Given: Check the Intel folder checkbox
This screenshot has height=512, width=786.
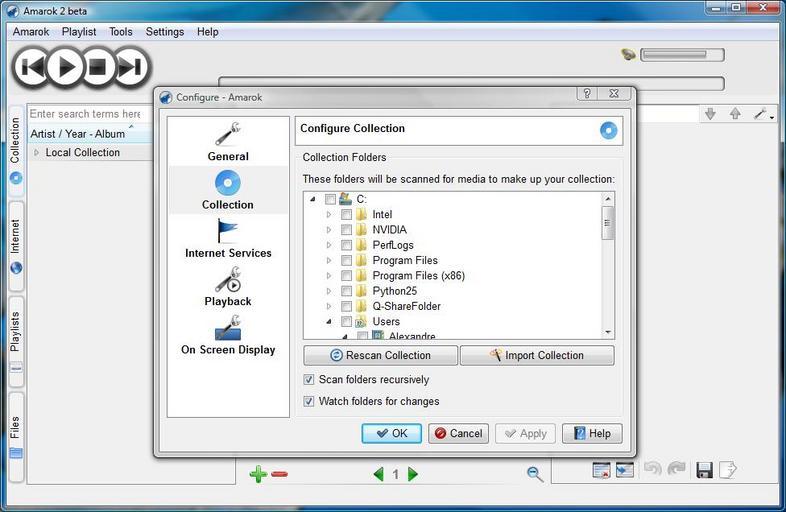Looking at the screenshot, I should pyautogui.click(x=346, y=215).
